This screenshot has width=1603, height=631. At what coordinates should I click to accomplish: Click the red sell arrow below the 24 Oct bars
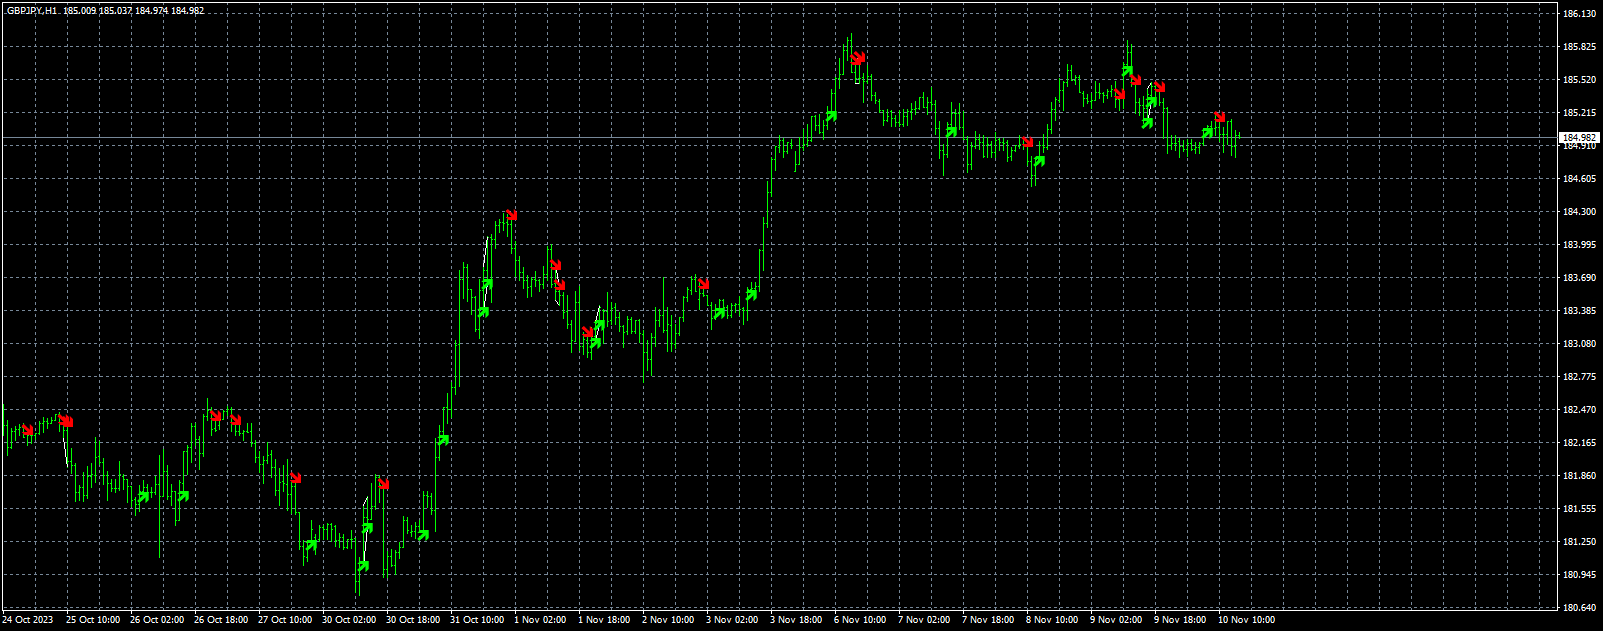[x=28, y=431]
